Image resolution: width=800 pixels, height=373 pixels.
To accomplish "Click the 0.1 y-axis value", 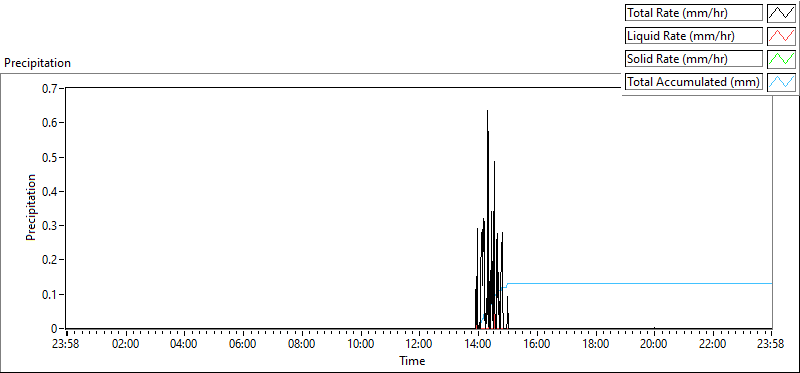I will tap(49, 294).
